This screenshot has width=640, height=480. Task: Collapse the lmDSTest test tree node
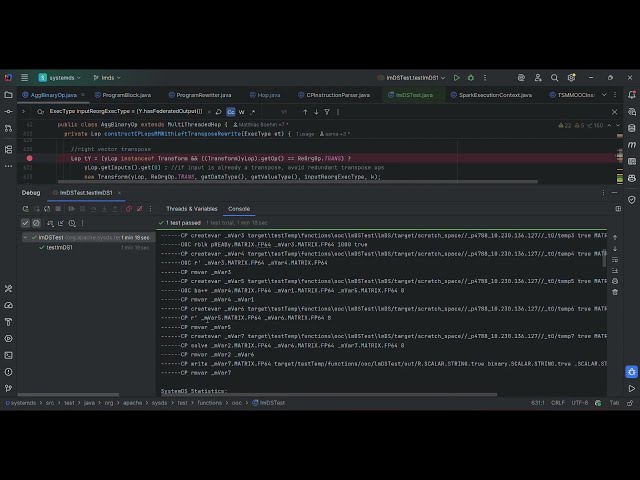25,237
